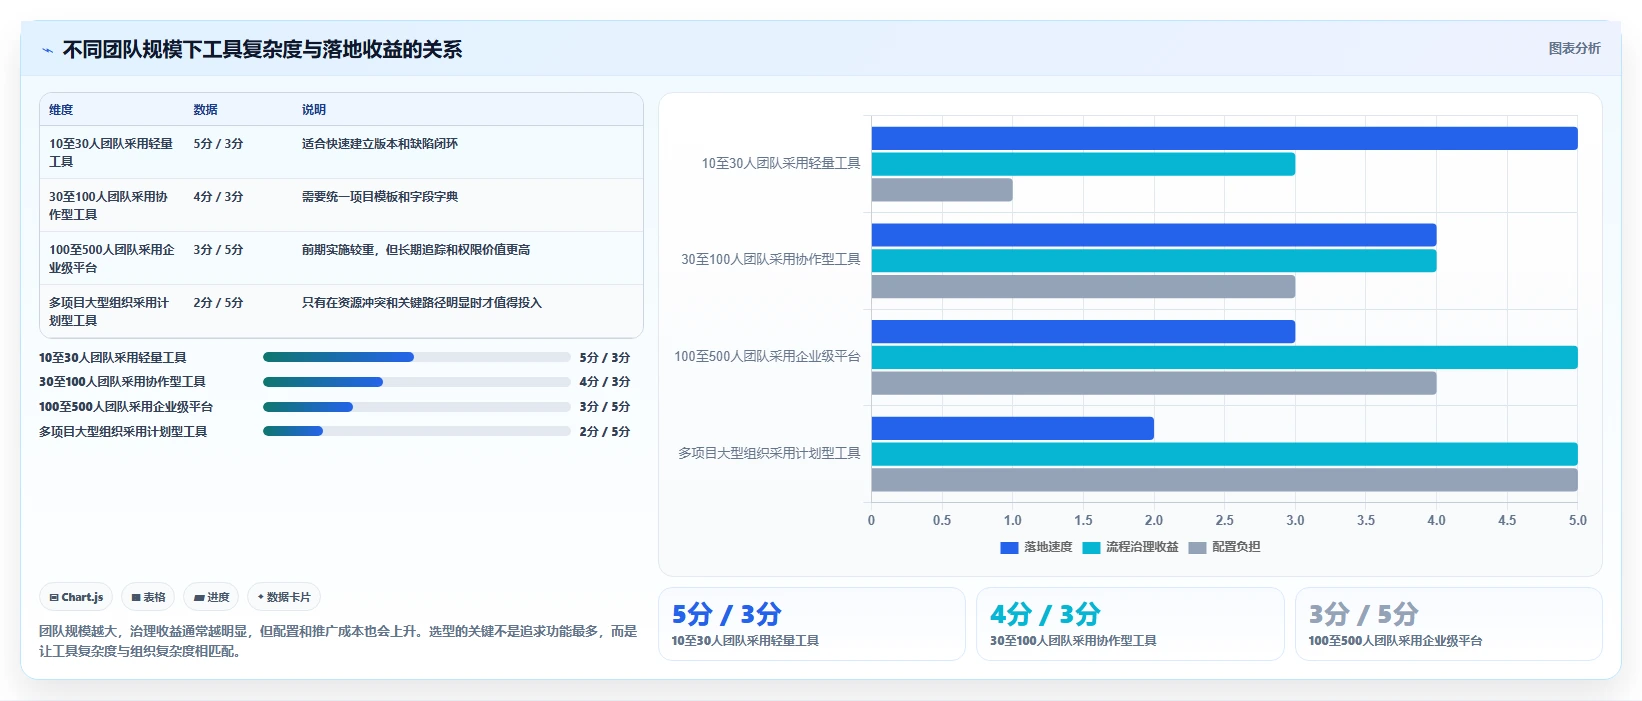Click 2分 / 5分 value in table
1642x701 pixels.
coord(218,303)
